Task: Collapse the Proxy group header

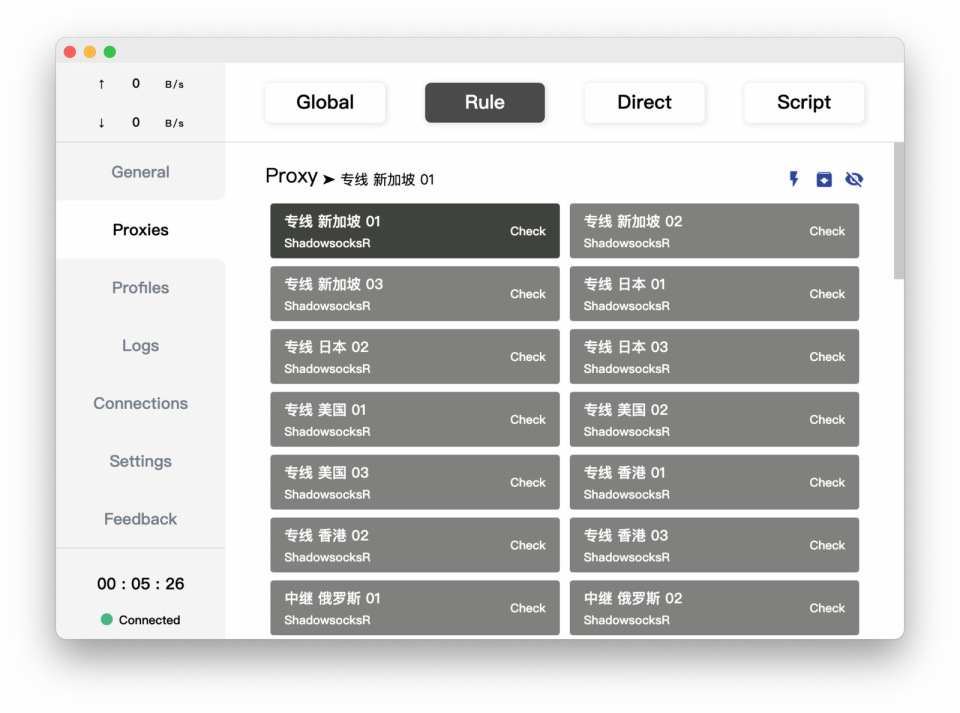Action: 291,177
